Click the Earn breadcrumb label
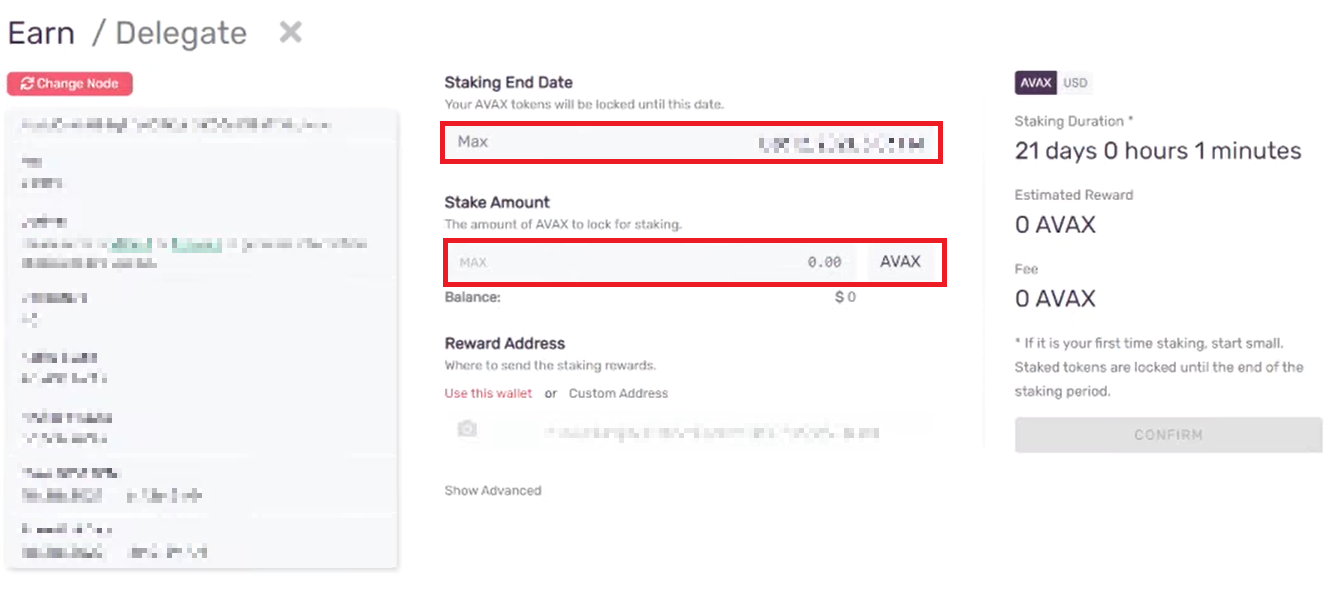Viewport: 1340px width, 589px height. pos(42,32)
